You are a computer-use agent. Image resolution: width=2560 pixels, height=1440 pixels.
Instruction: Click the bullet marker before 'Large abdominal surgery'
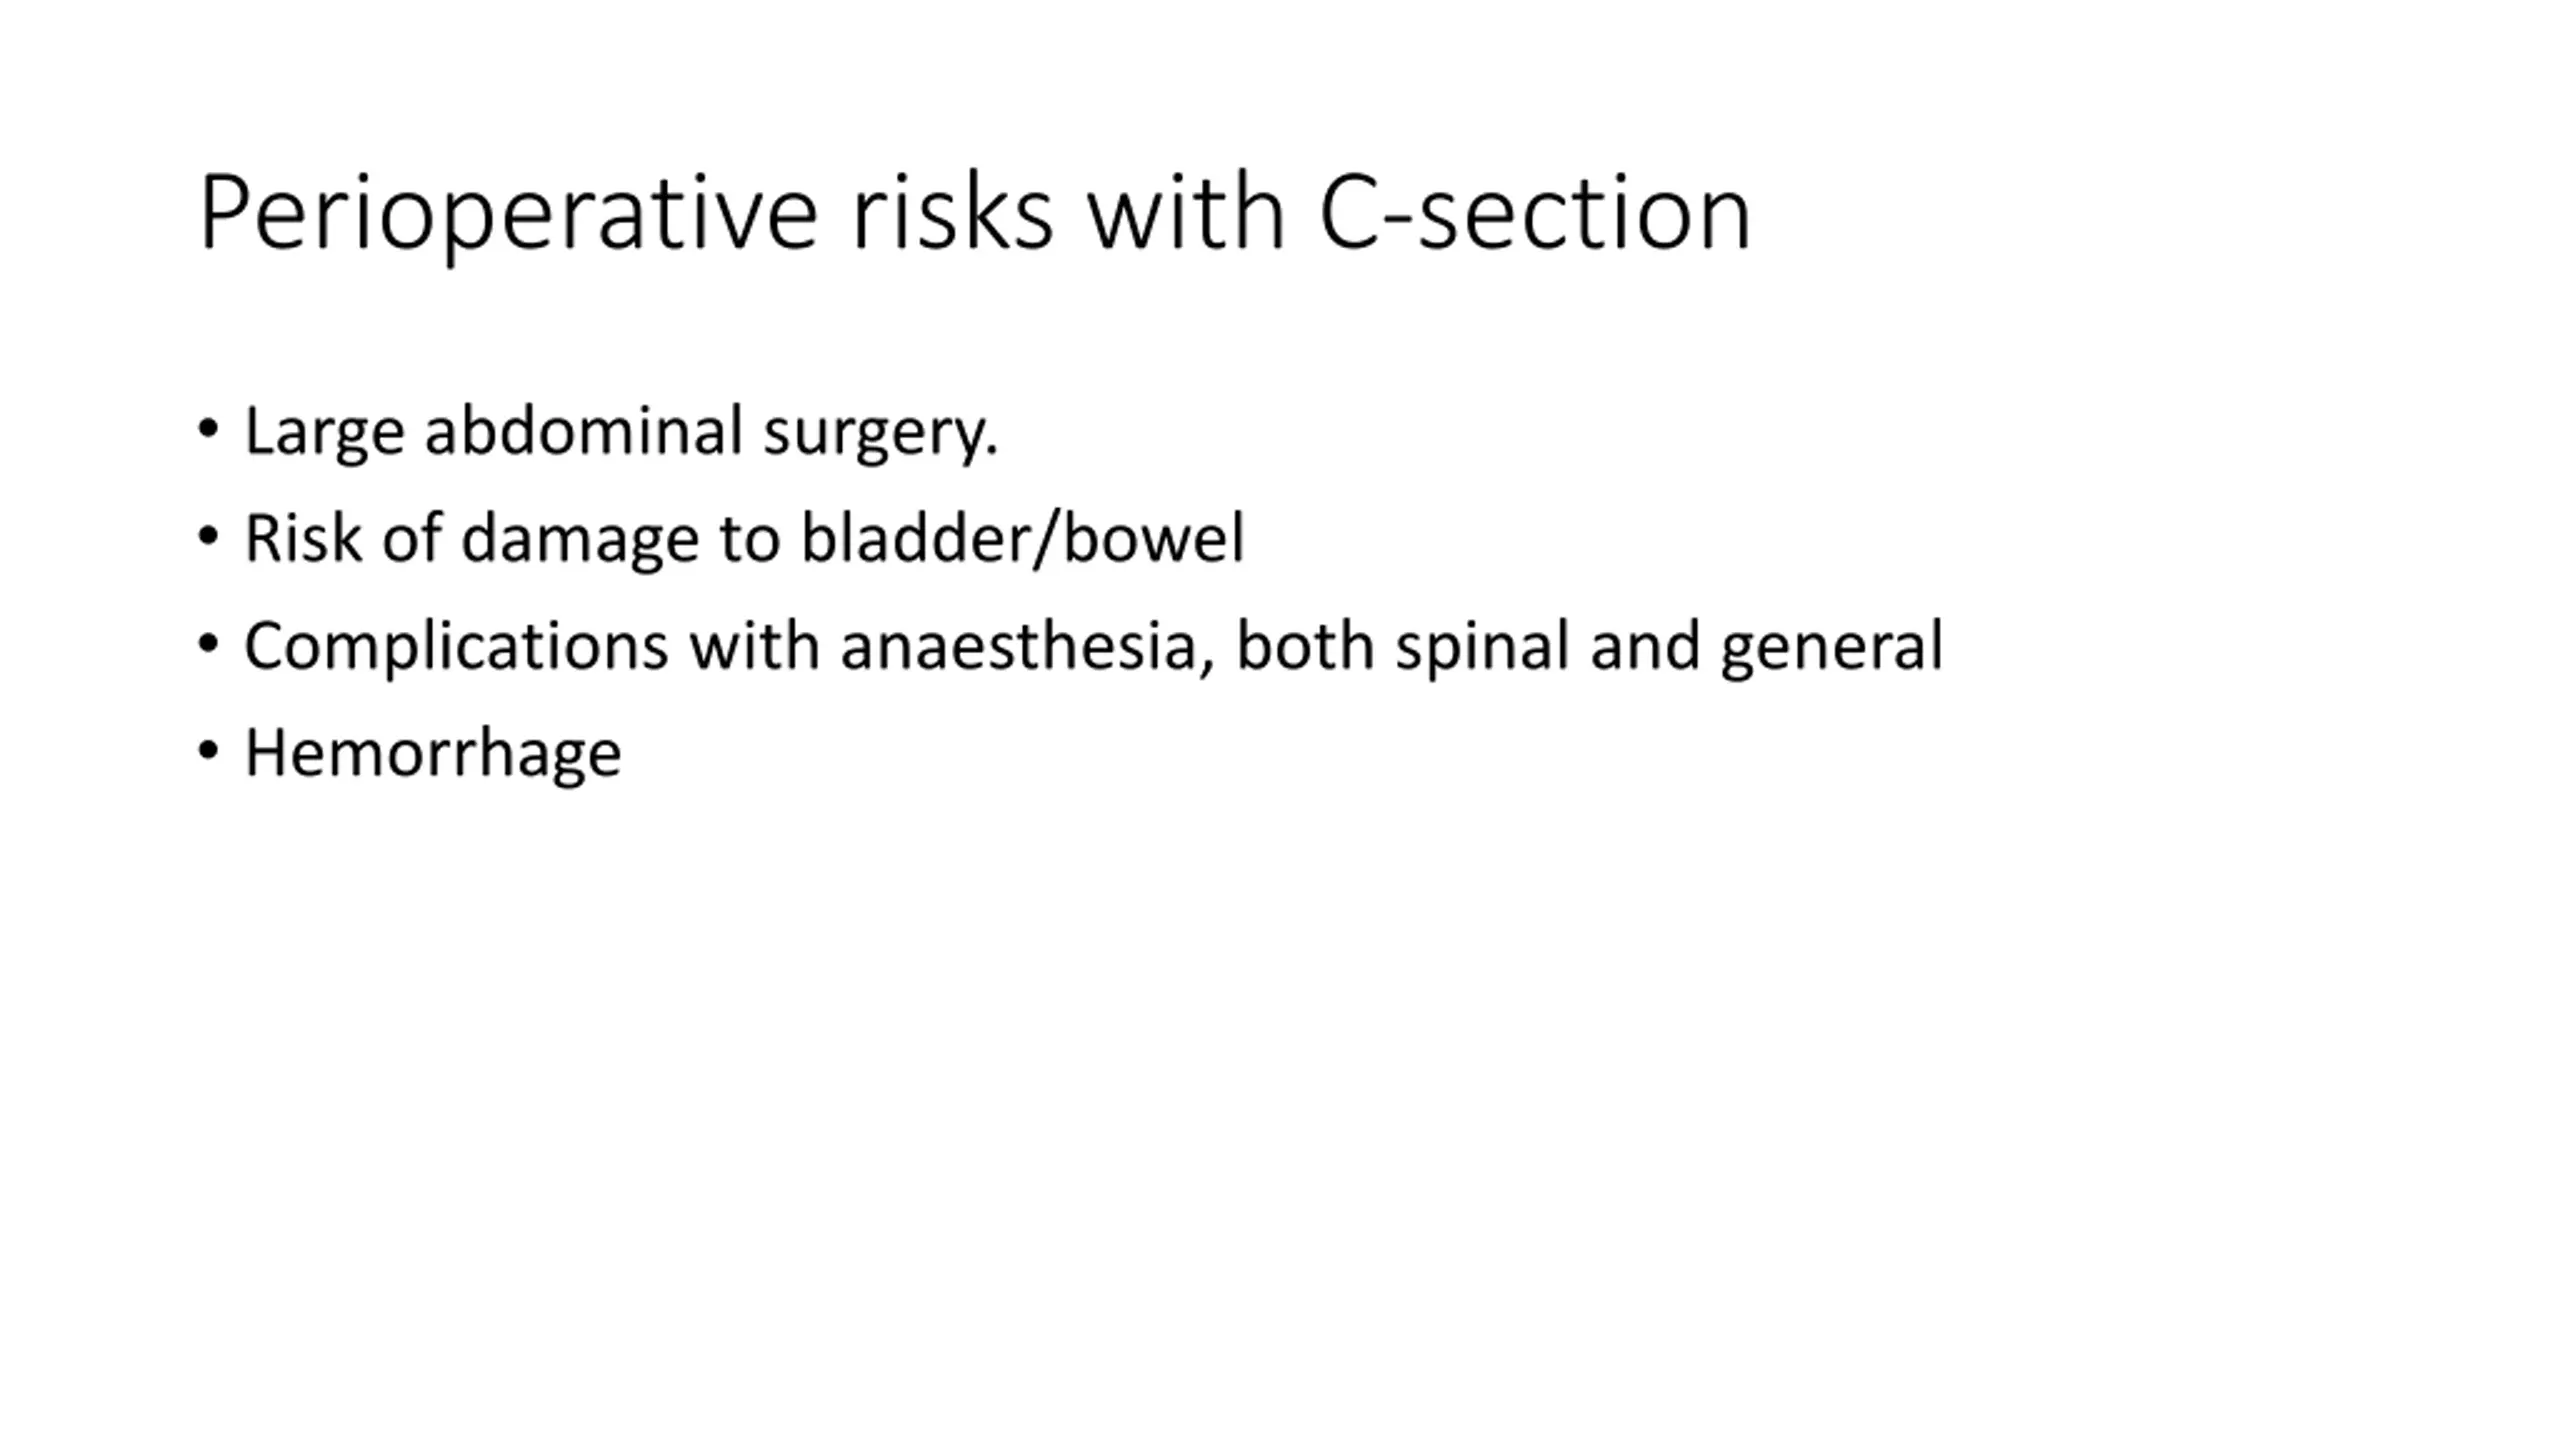(208, 430)
